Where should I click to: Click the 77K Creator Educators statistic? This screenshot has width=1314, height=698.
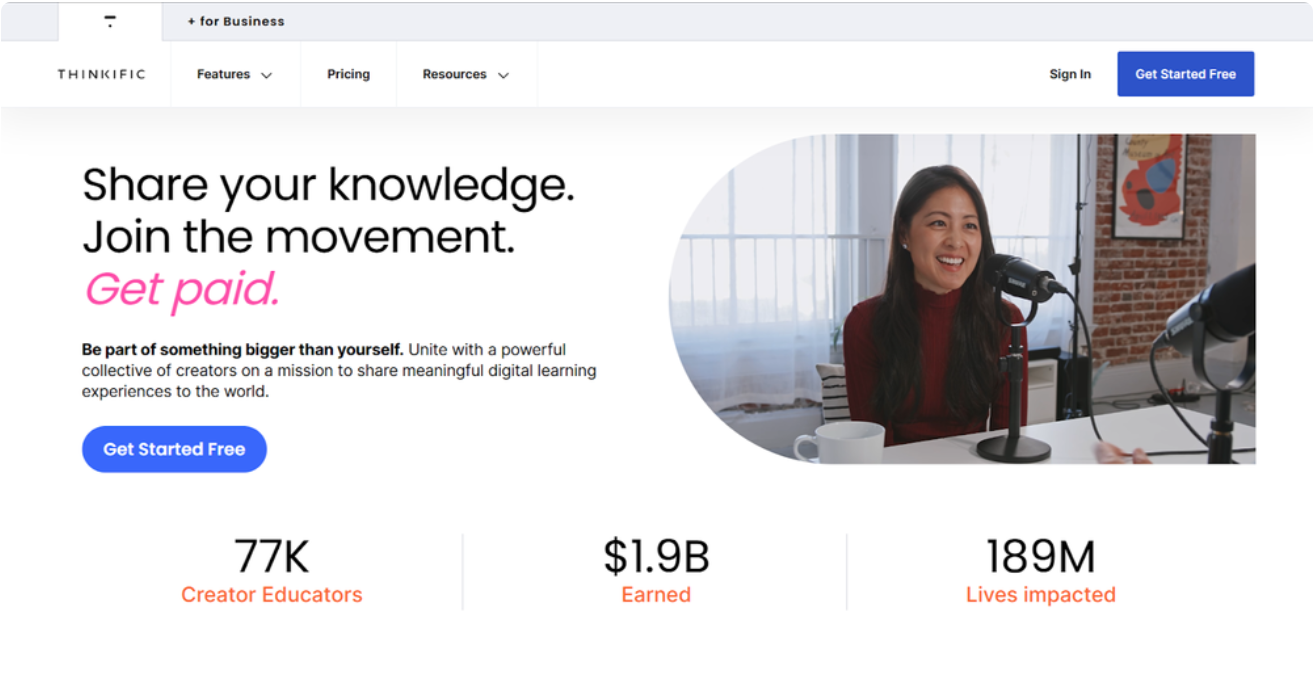(272, 571)
